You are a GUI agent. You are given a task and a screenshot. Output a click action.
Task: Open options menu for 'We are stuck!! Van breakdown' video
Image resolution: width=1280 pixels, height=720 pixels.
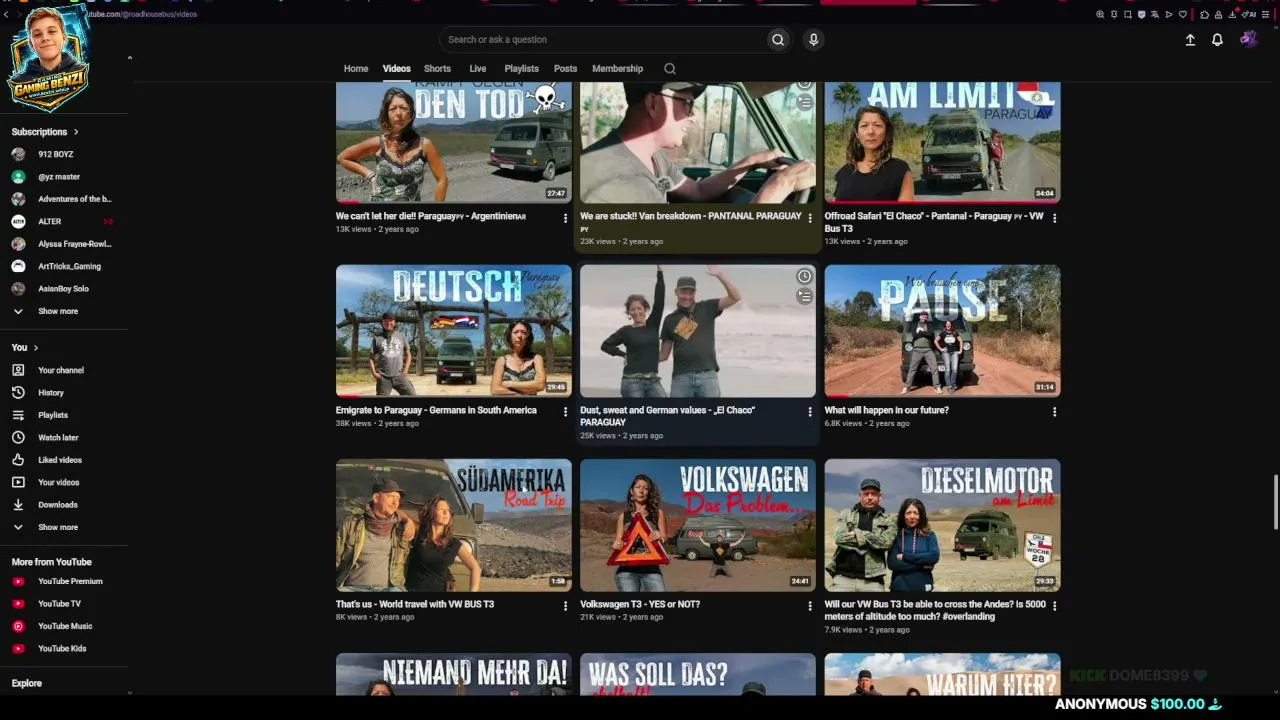(810, 218)
